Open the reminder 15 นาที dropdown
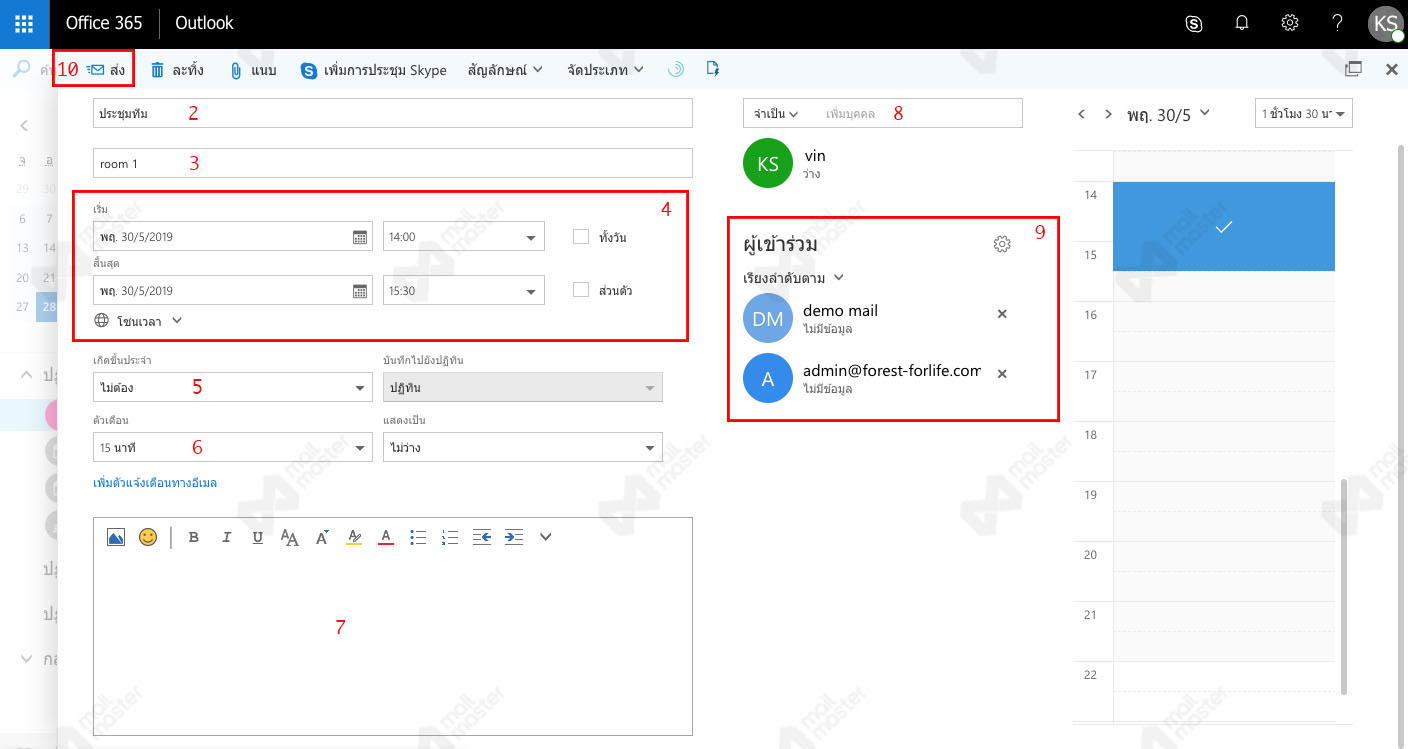Screen dimensions: 1408x749 click(232, 447)
